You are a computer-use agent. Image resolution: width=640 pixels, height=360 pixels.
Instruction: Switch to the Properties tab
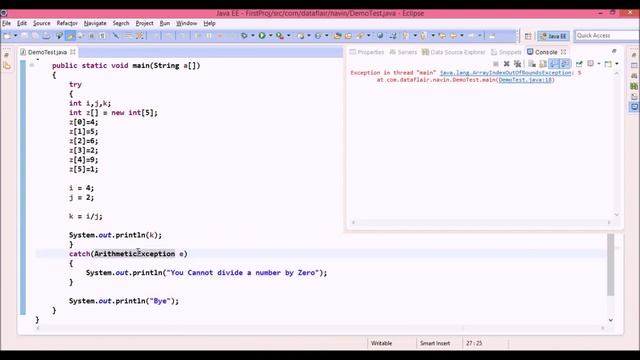click(367, 52)
